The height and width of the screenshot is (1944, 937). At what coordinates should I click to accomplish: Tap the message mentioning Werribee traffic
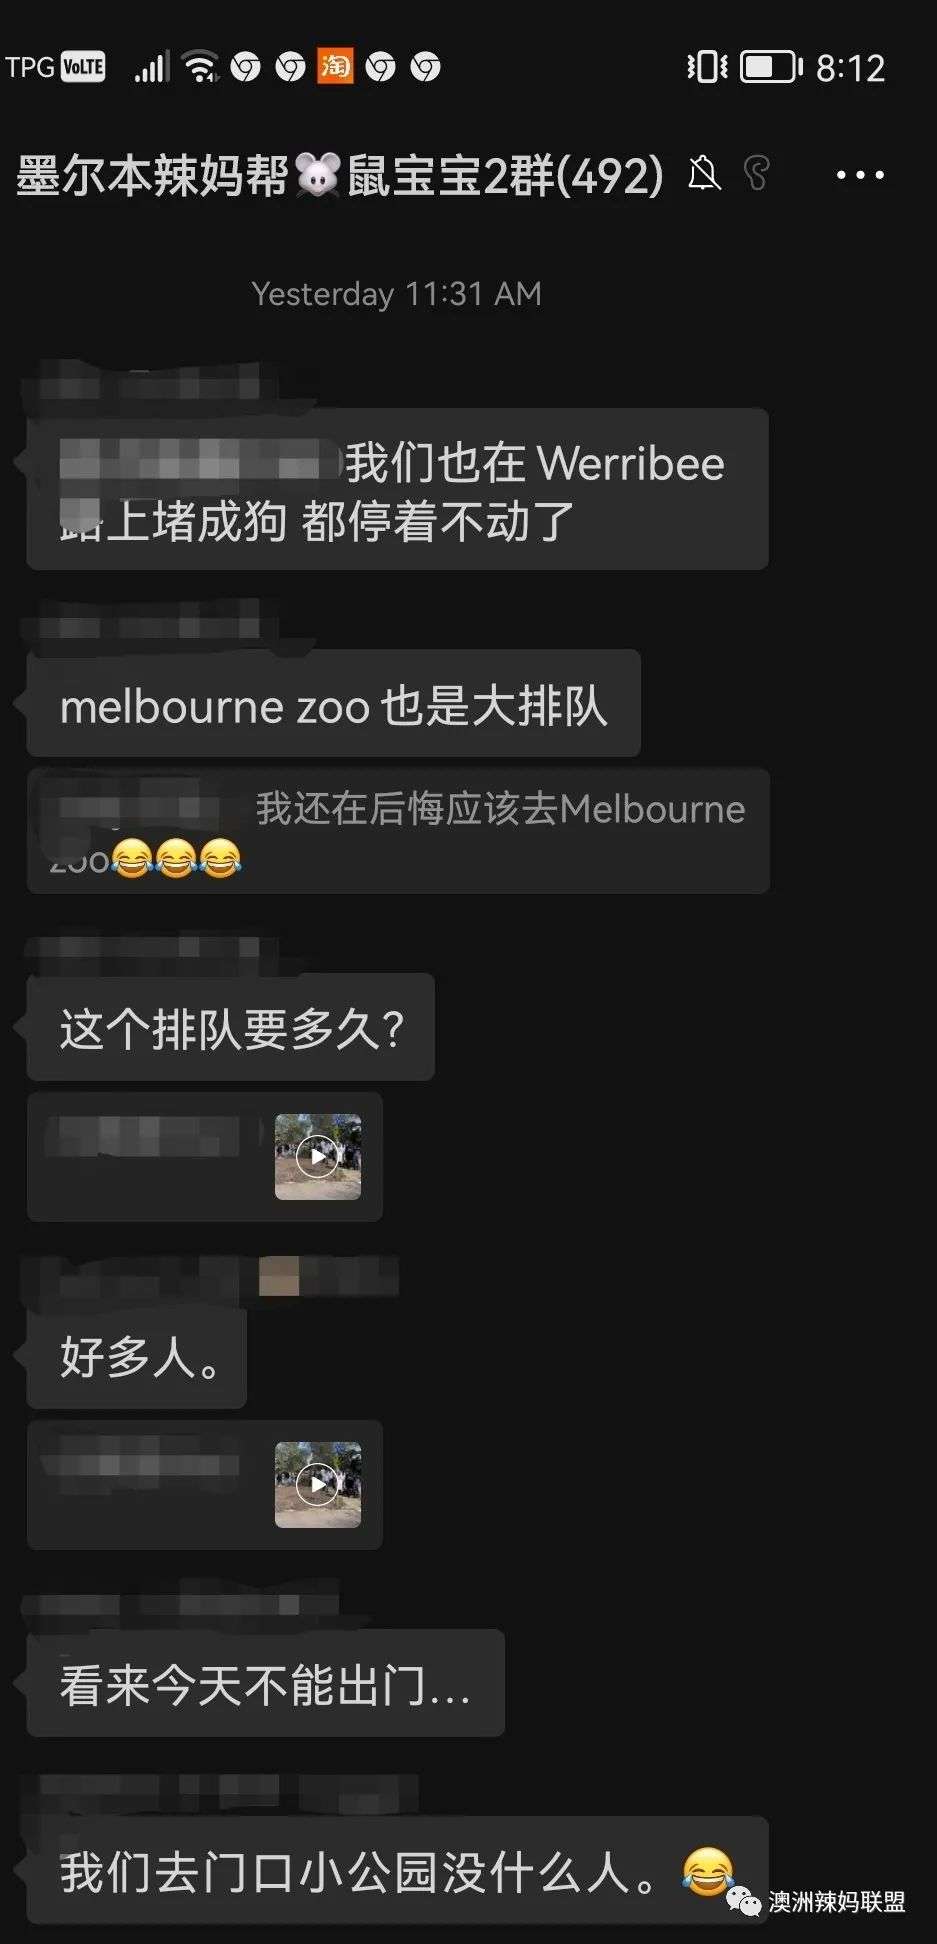[x=397, y=489]
